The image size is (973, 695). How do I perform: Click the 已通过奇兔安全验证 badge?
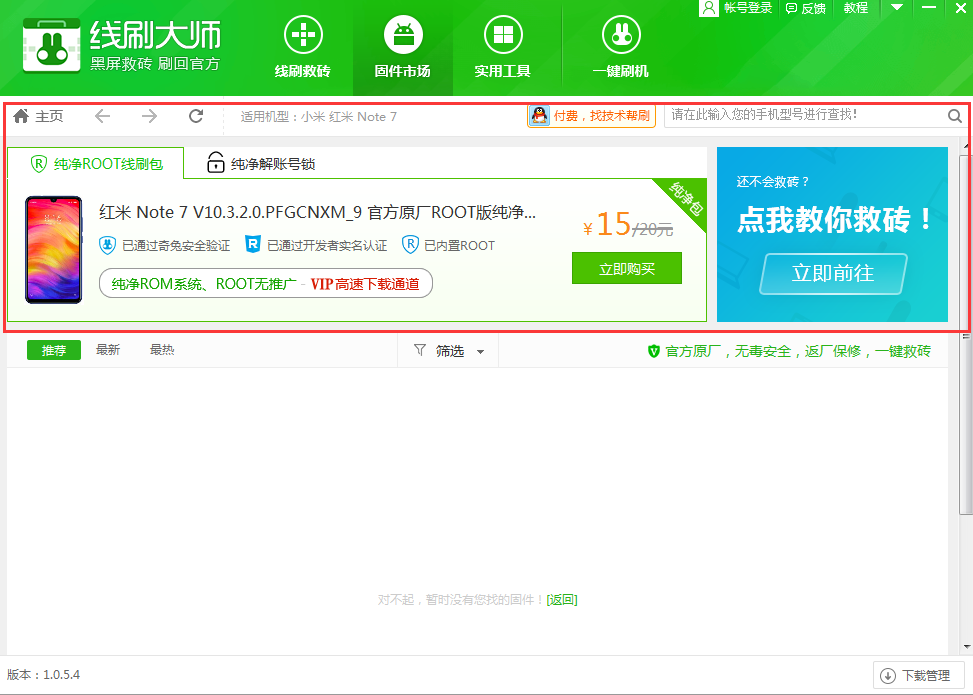(164, 245)
